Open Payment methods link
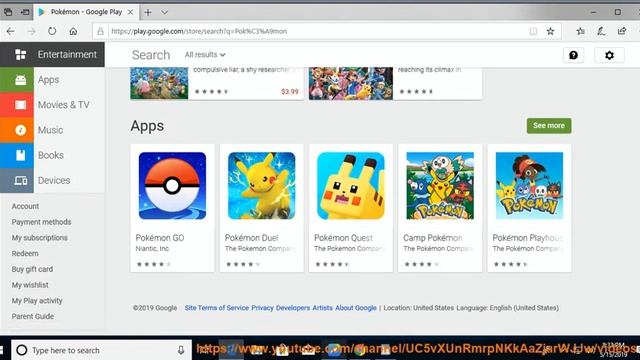 click(42, 222)
